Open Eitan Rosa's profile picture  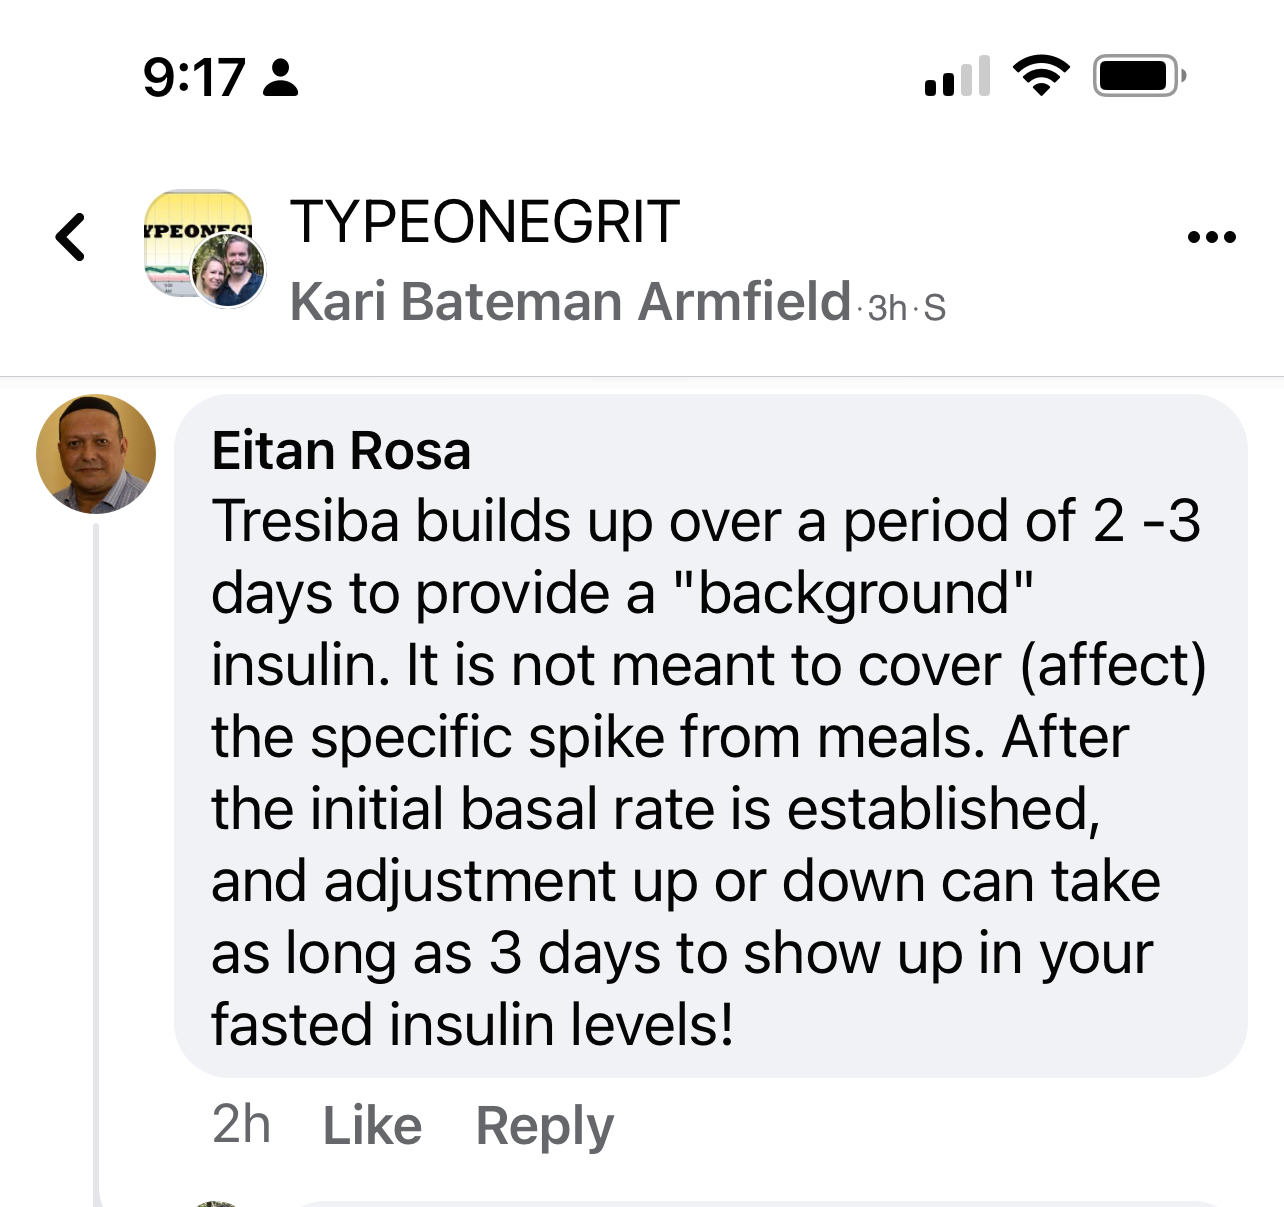96,454
